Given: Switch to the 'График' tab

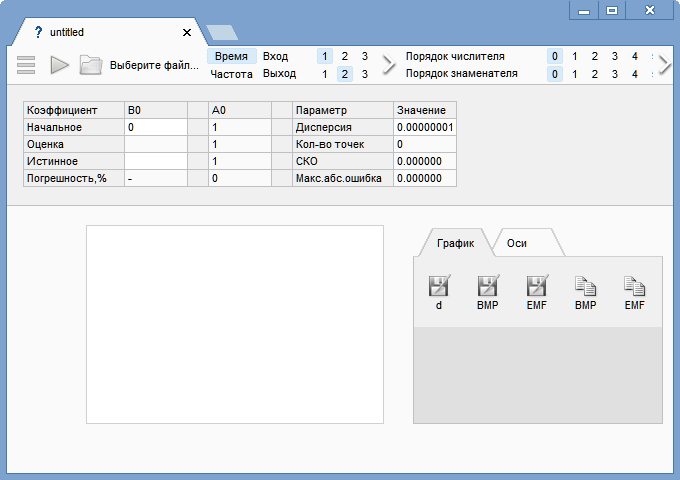Looking at the screenshot, I should pyautogui.click(x=455, y=243).
